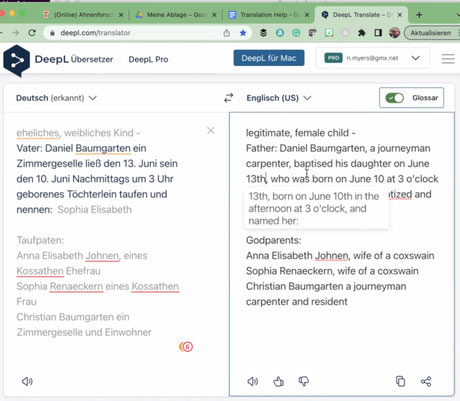The width and height of the screenshot is (460, 401).
Task: Click the stacked-layers extension icon
Action: (x=263, y=33)
